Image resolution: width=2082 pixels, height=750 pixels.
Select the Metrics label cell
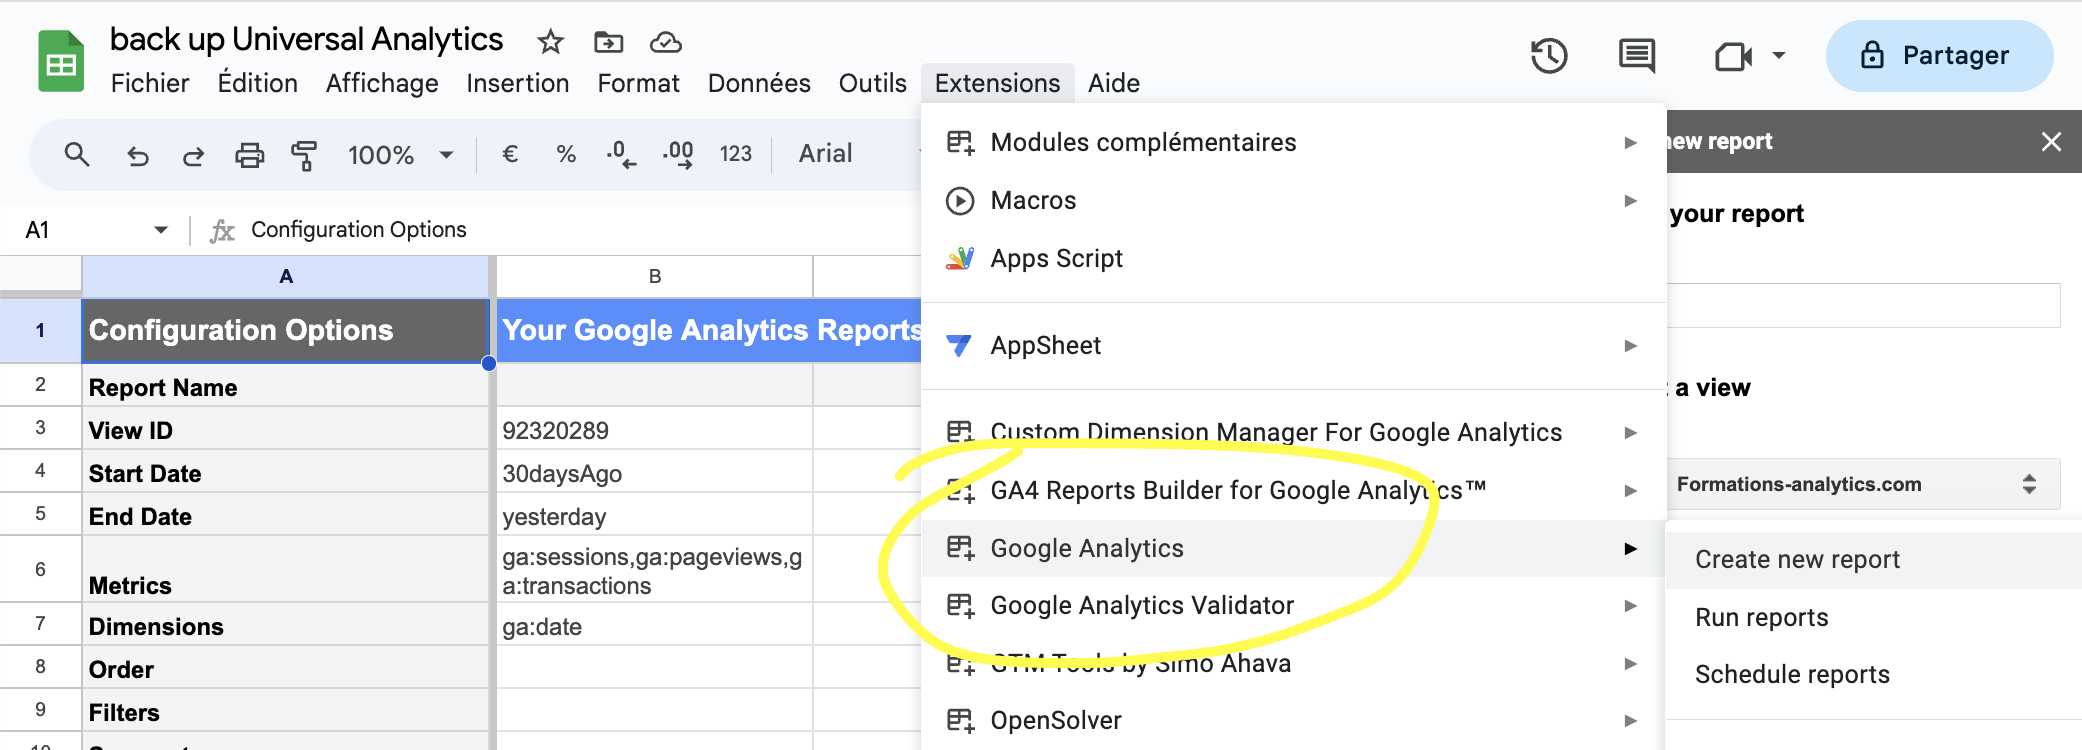coord(286,569)
